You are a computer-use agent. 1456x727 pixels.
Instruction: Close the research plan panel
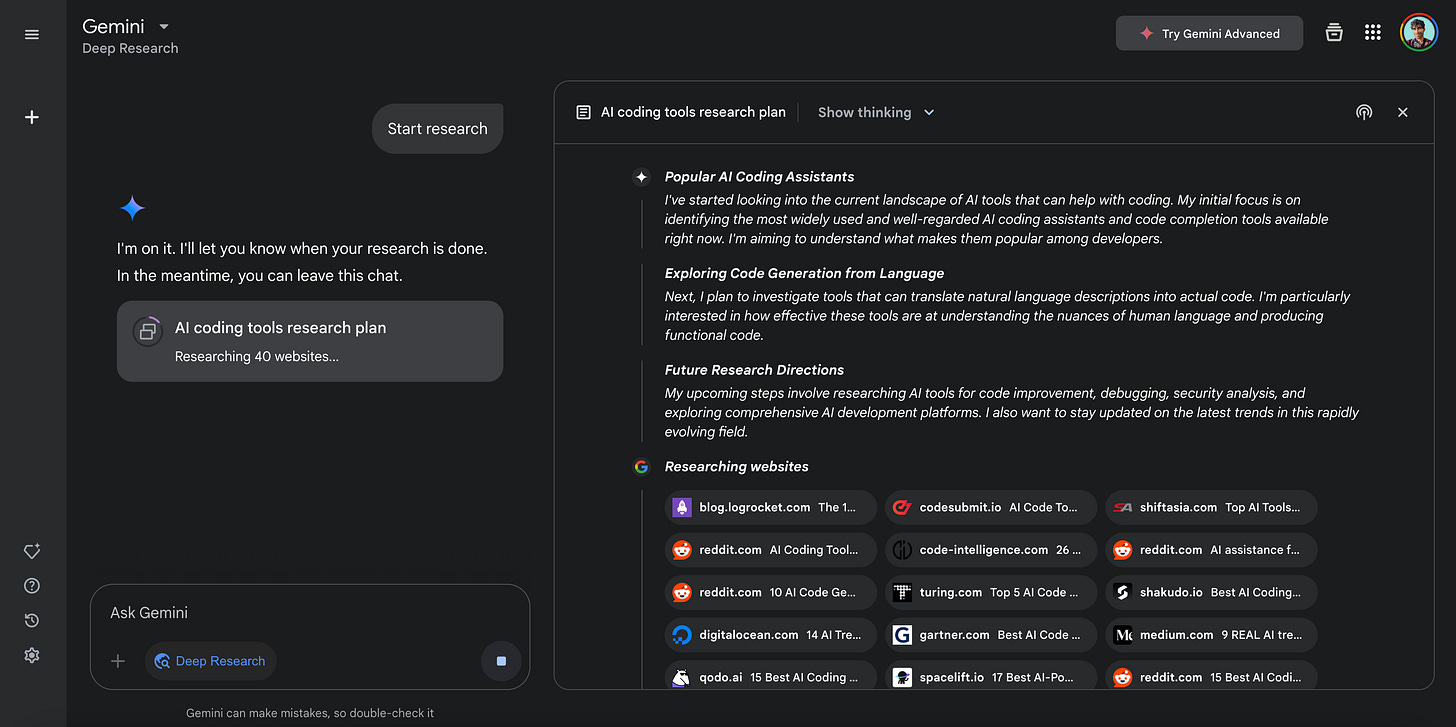(x=1403, y=112)
